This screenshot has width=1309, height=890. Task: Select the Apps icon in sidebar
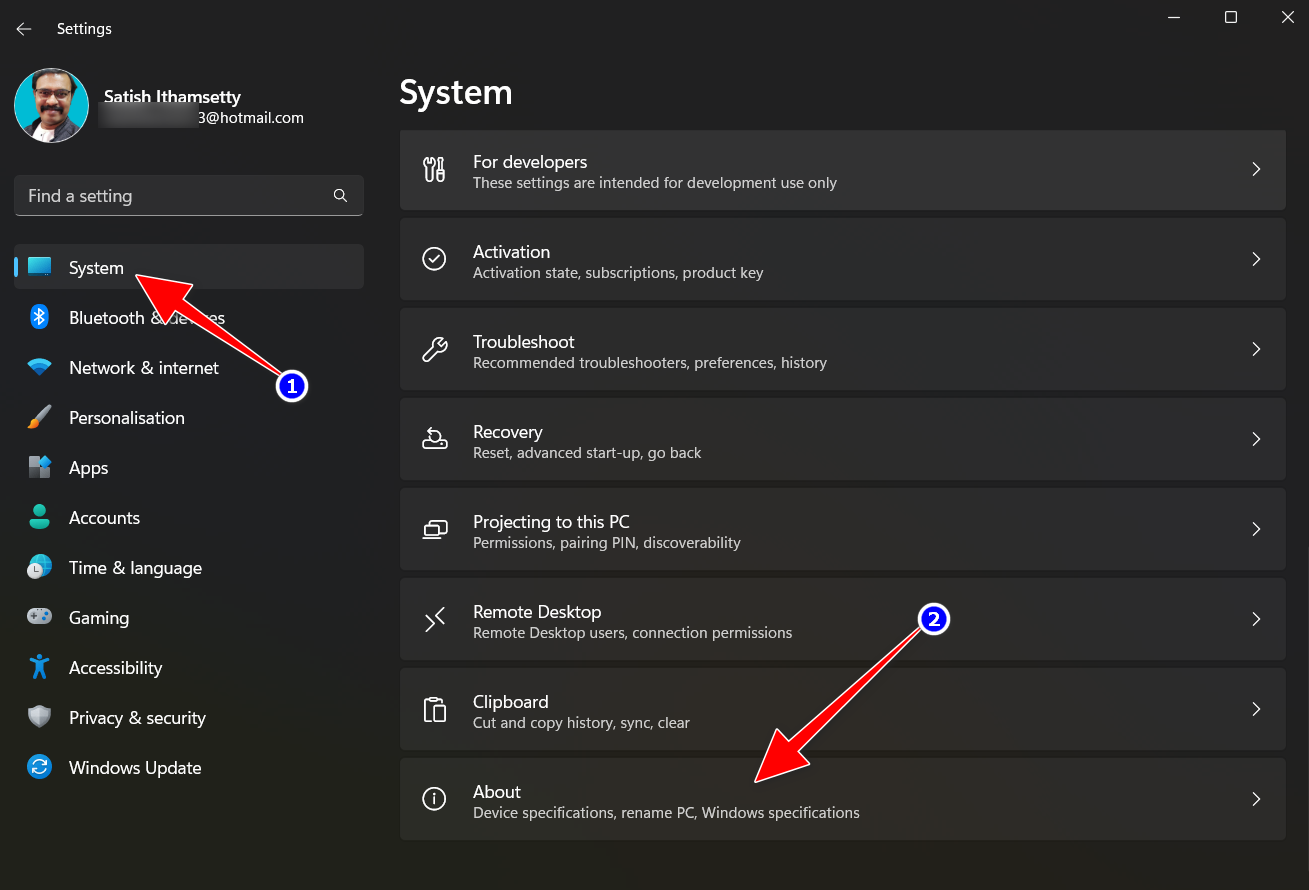point(38,467)
